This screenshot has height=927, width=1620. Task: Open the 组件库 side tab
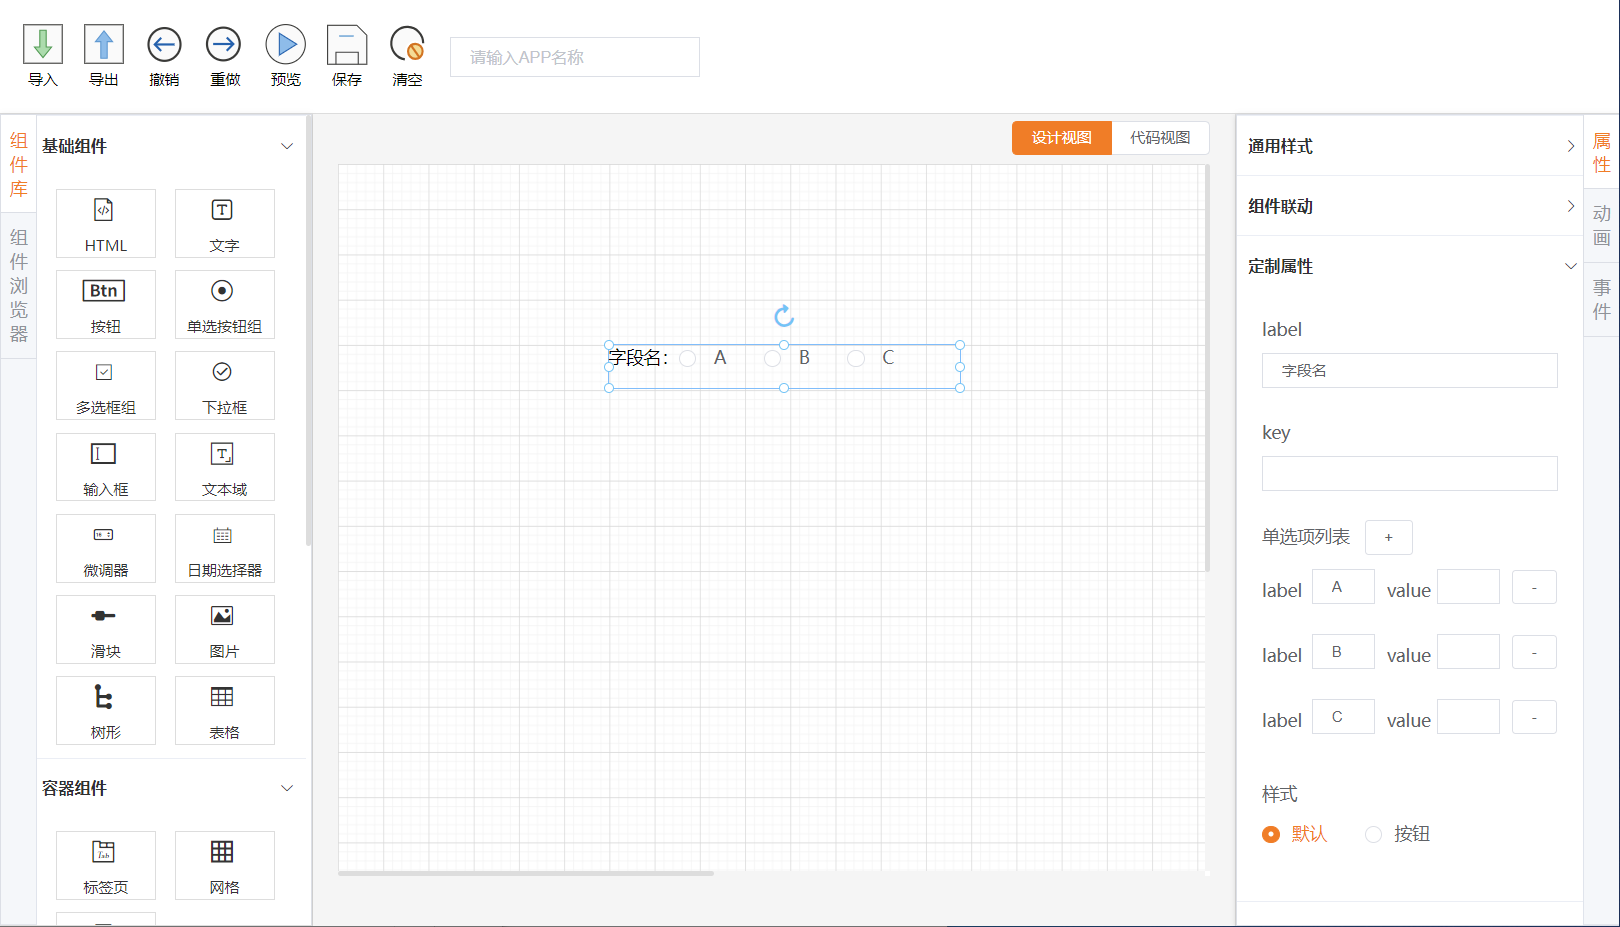[18, 164]
